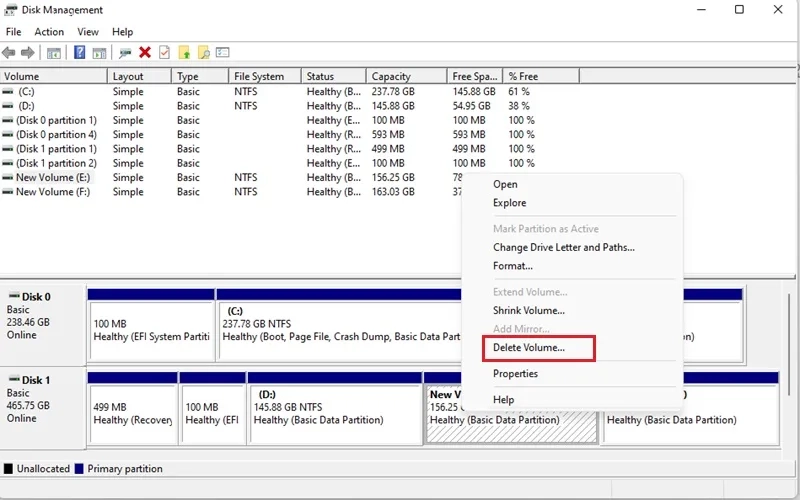Click the 38 % free cell
Image resolution: width=800 pixels, height=500 pixels.
click(519, 106)
